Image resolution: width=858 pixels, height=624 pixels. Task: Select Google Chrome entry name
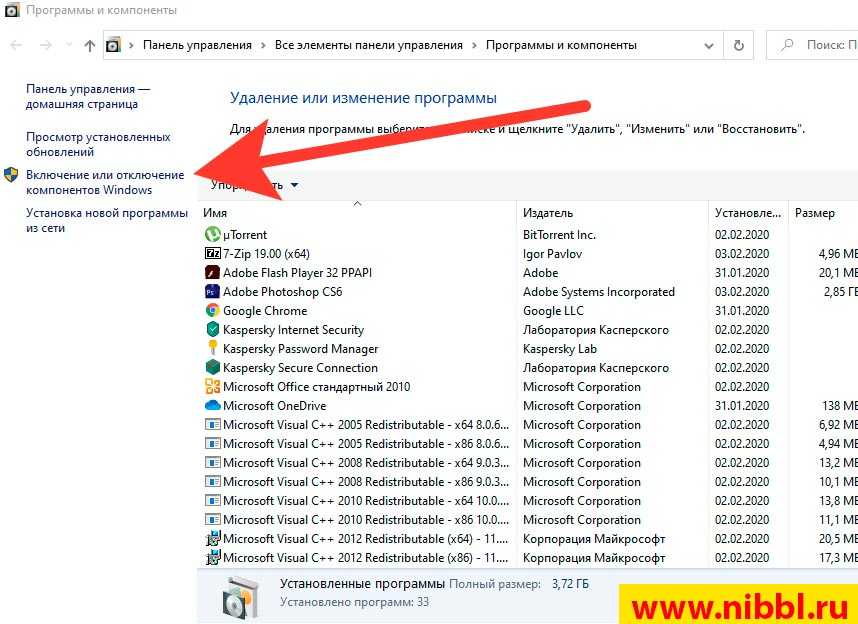[265, 311]
